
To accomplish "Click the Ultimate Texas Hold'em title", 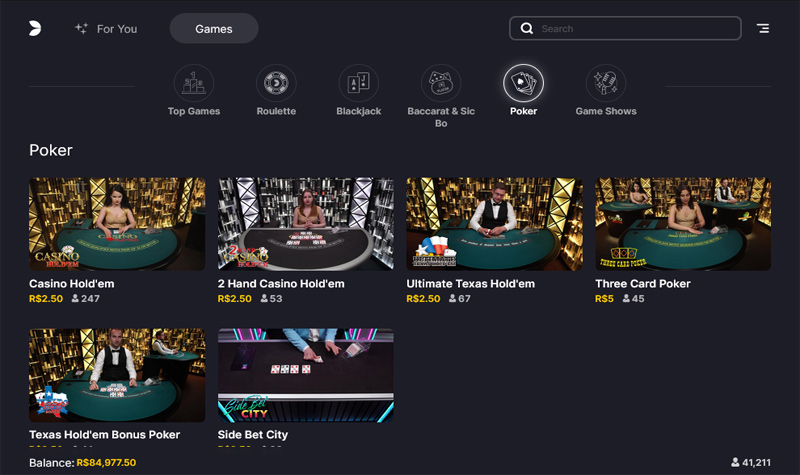I will click(x=470, y=284).
